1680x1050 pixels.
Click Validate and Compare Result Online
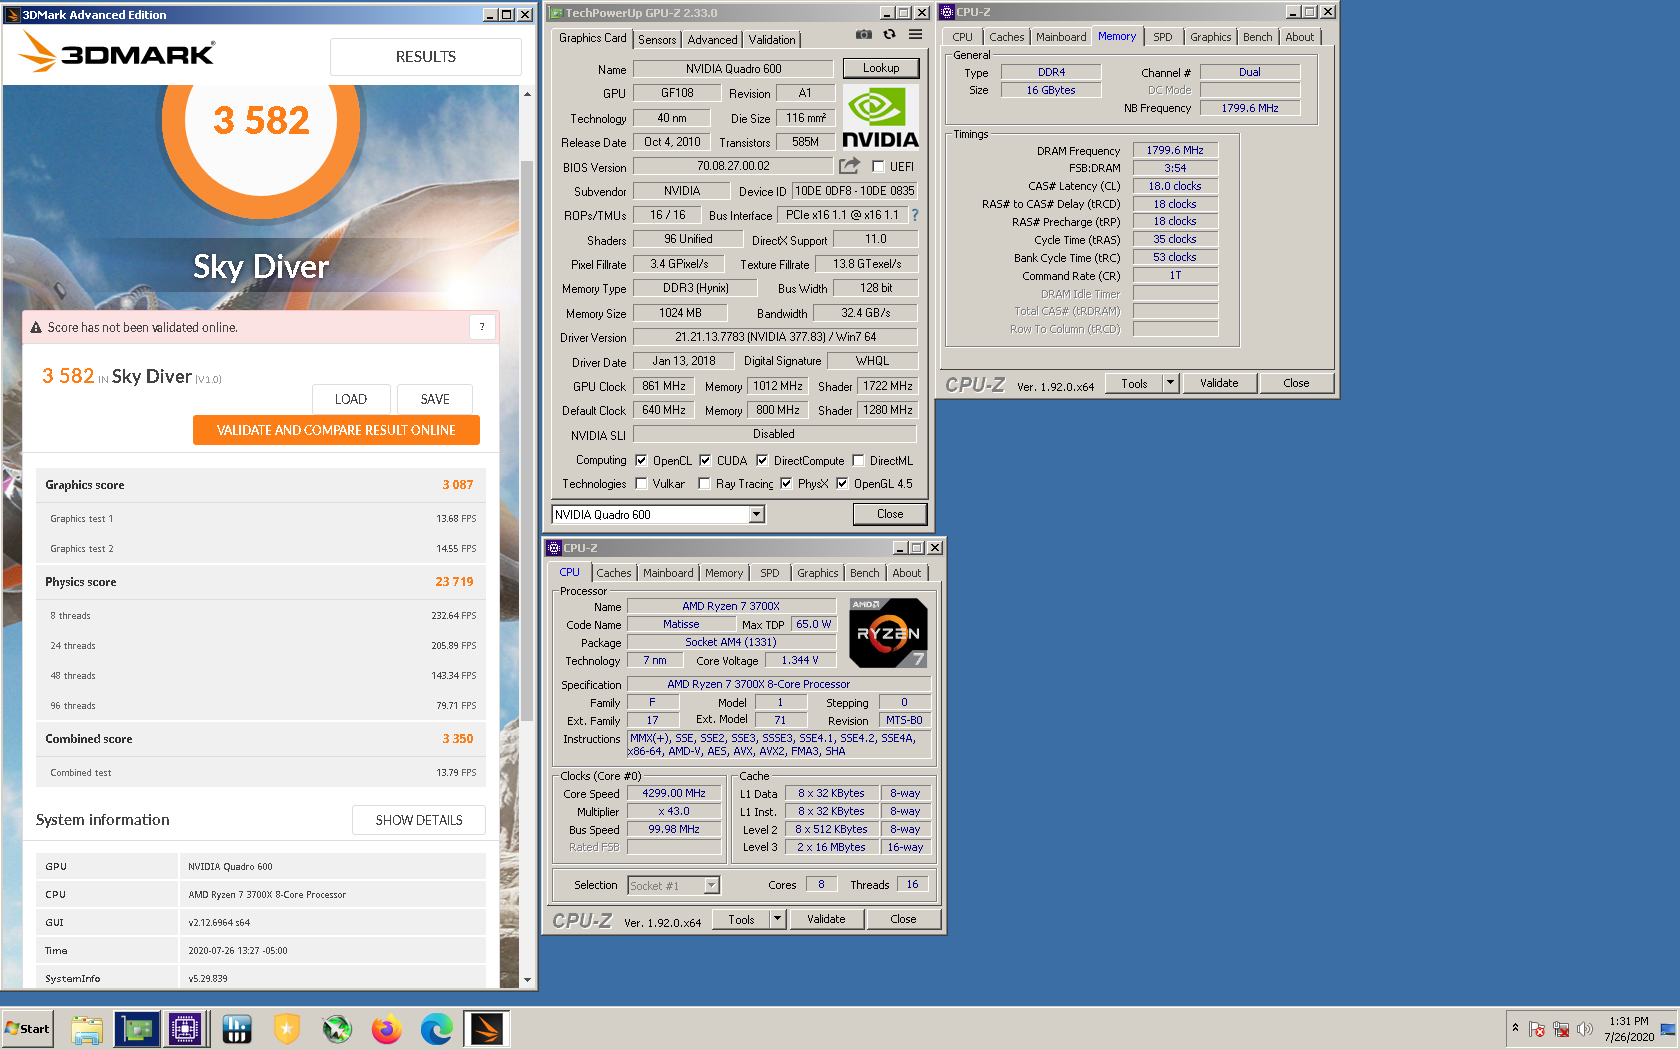pyautogui.click(x=336, y=430)
